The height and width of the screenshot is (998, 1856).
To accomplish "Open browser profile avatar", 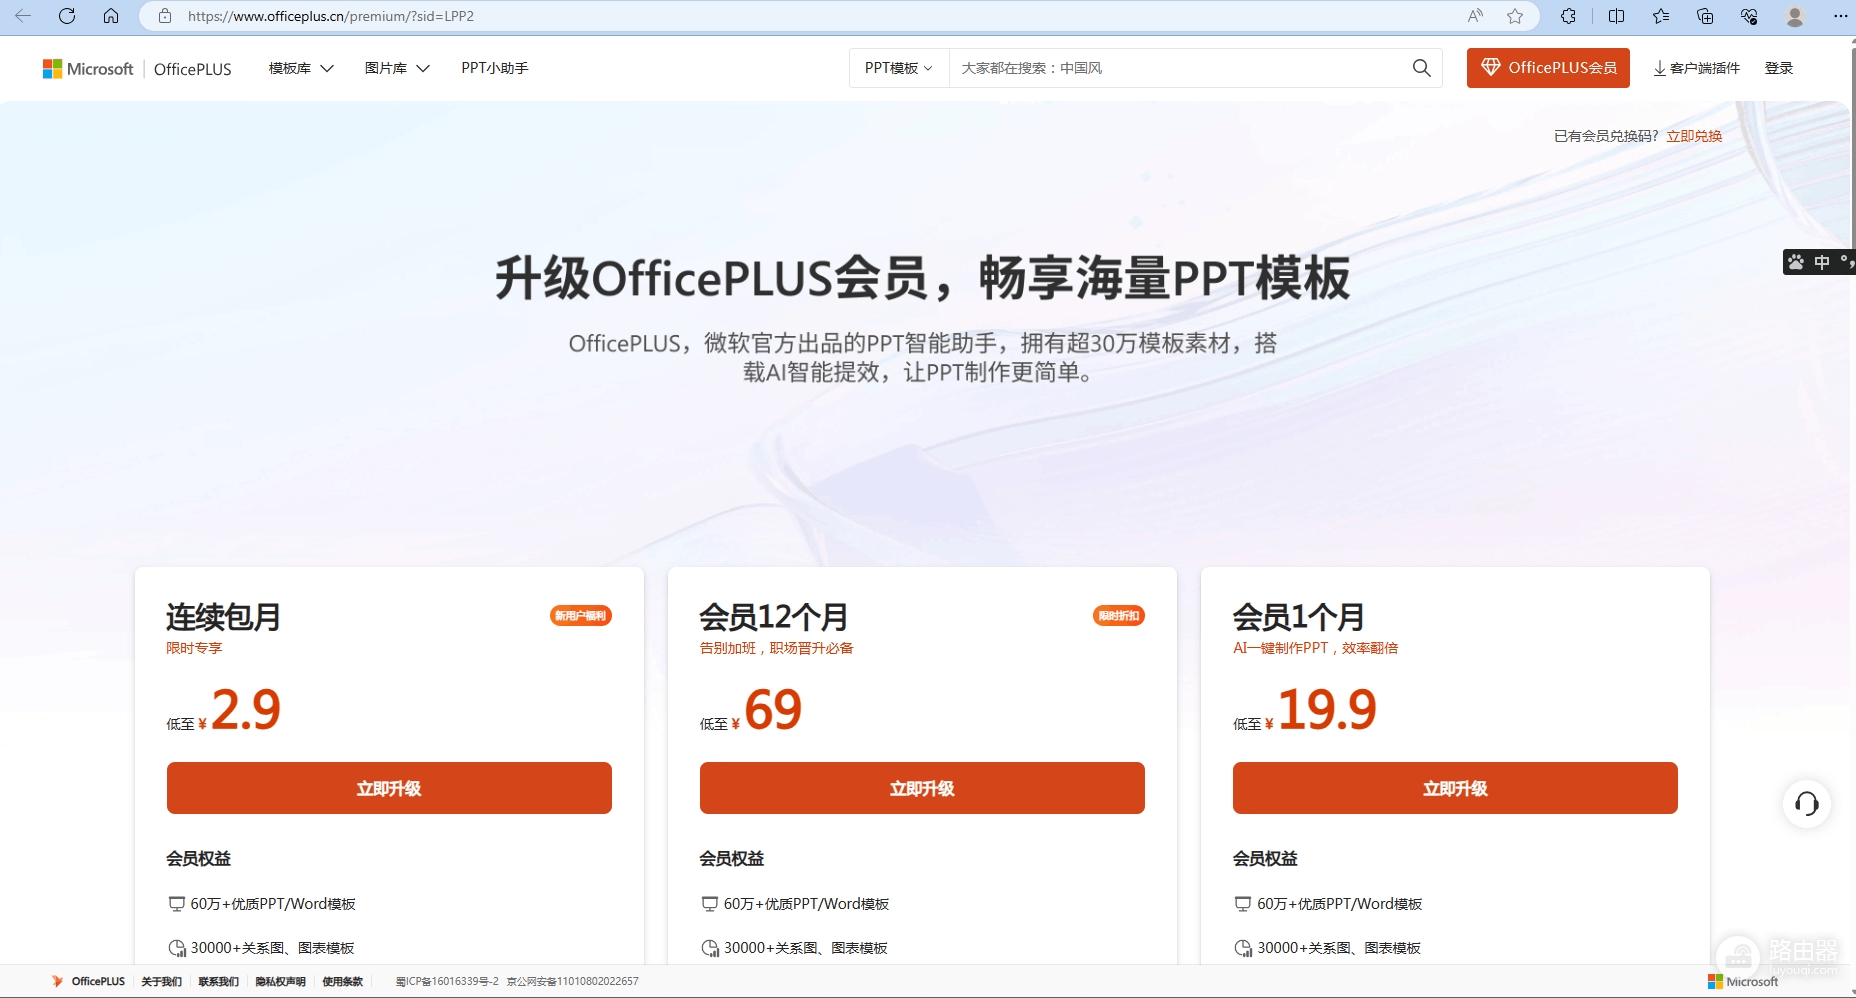I will (1795, 16).
